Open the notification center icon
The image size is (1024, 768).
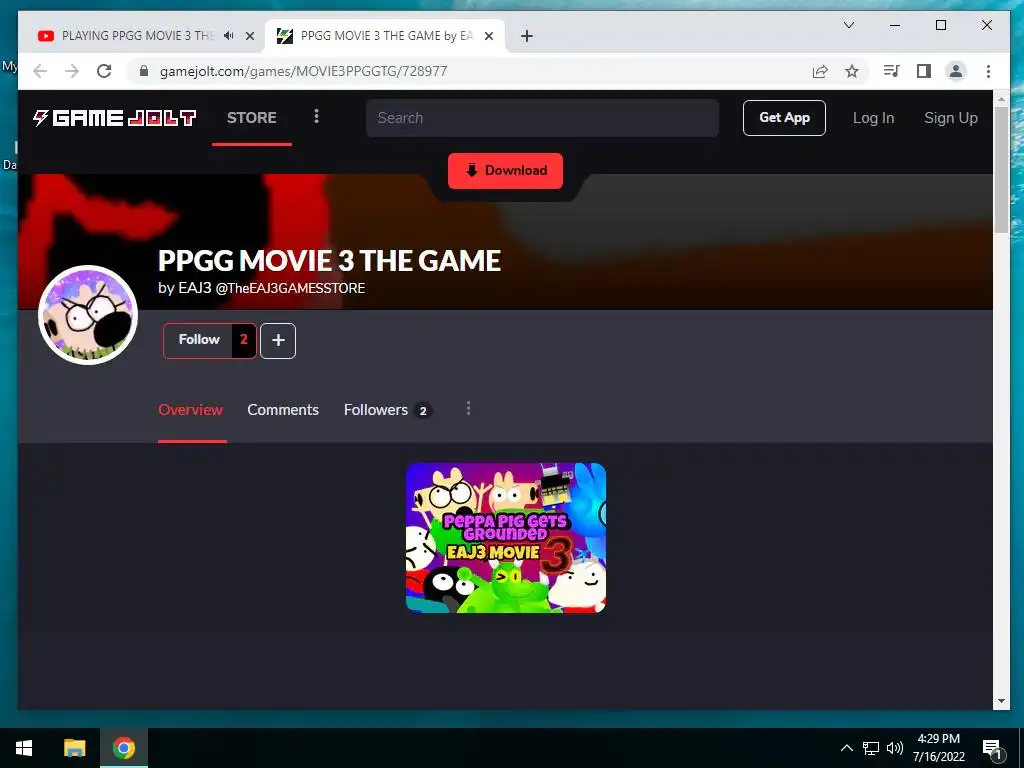pyautogui.click(x=992, y=748)
